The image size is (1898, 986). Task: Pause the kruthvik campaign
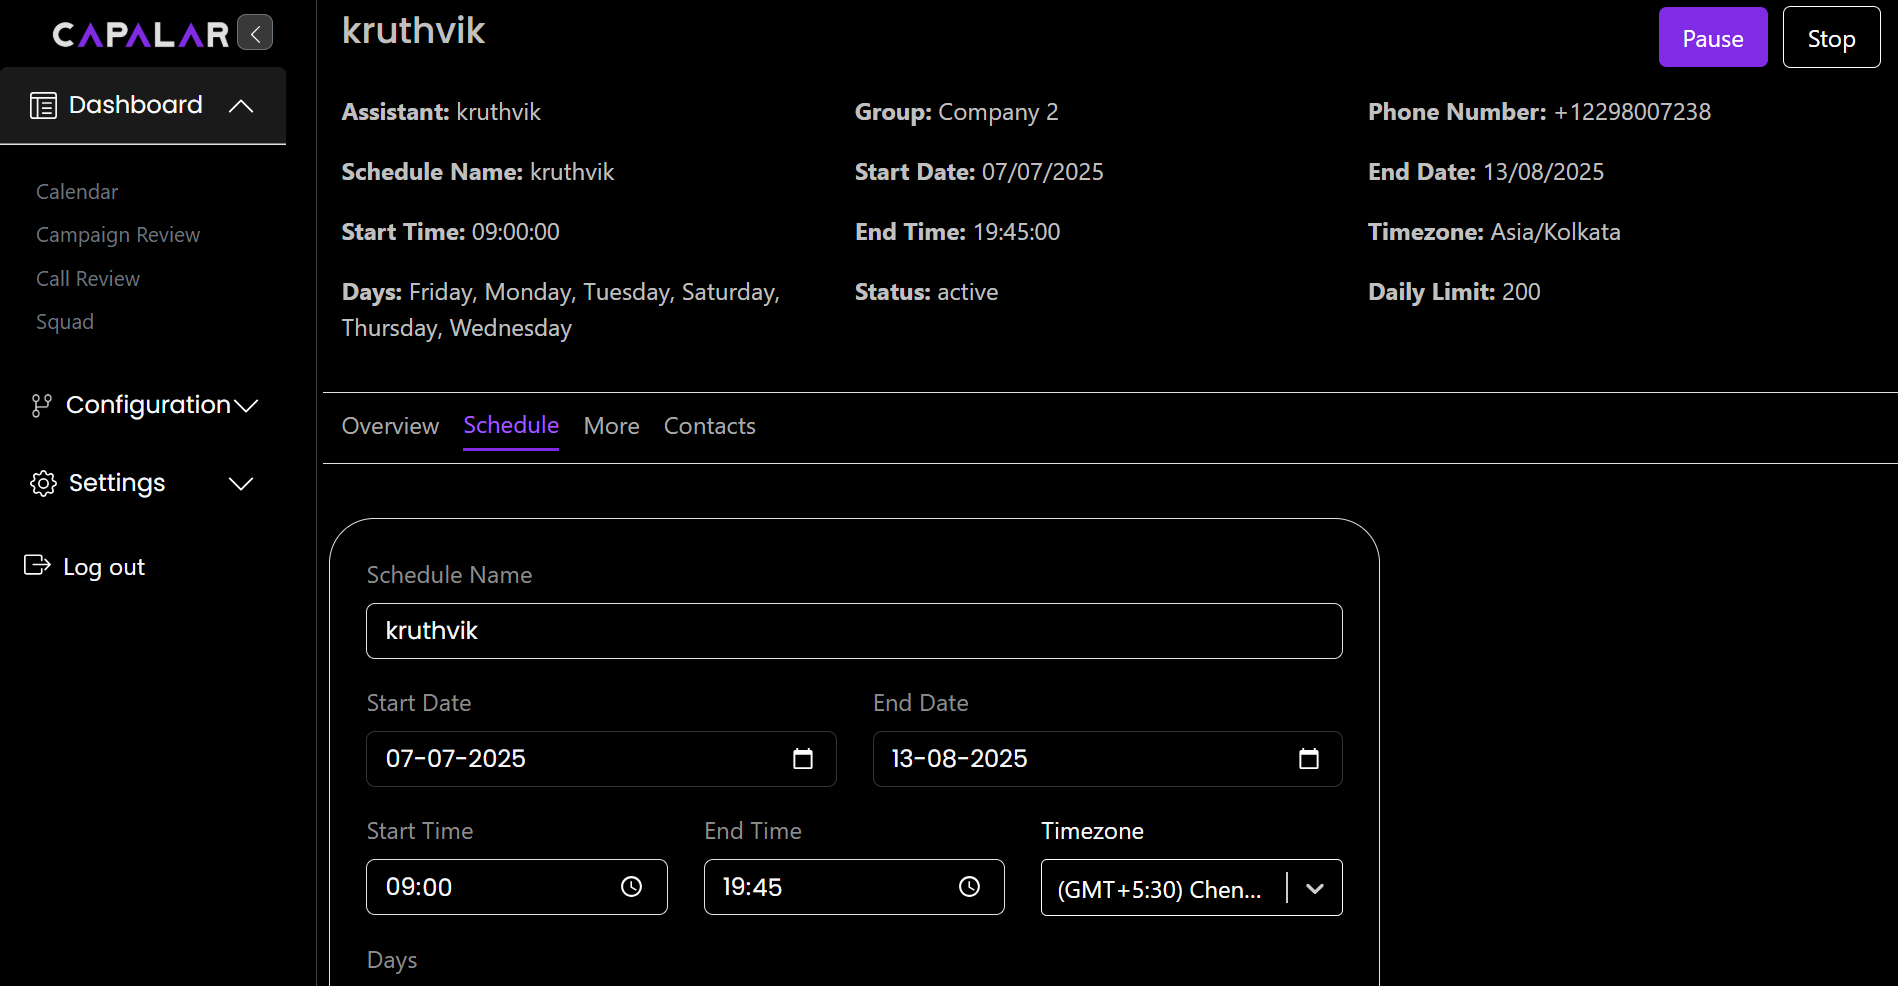(1712, 38)
